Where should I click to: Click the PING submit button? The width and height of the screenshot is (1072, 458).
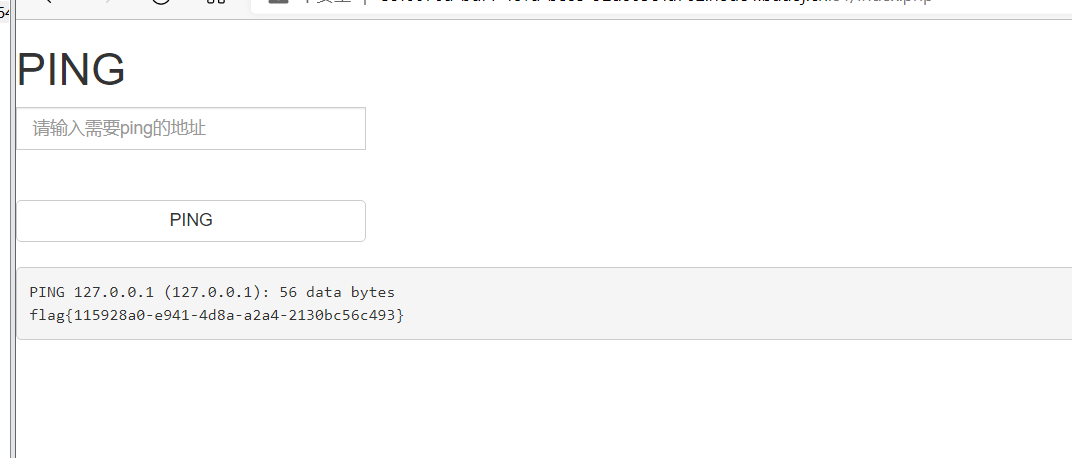pyautogui.click(x=191, y=220)
